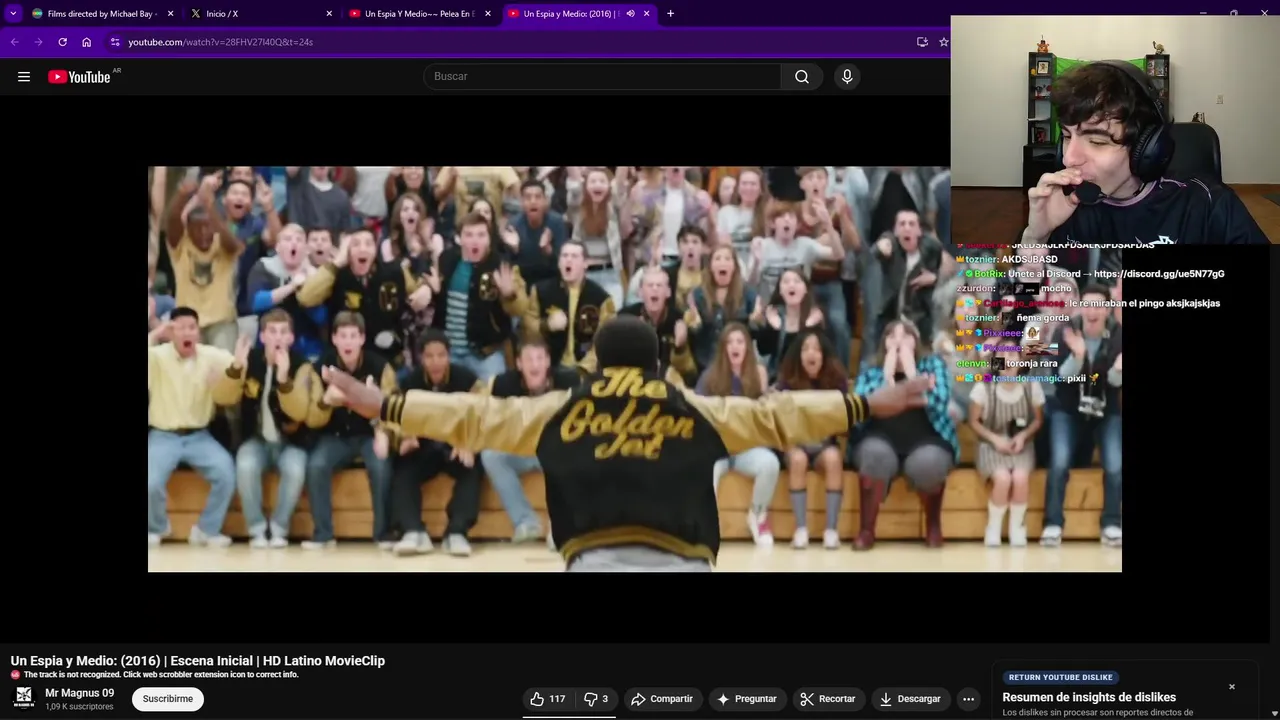Open the YouTube hamburger guide menu
This screenshot has height=720, width=1280.
coord(24,77)
